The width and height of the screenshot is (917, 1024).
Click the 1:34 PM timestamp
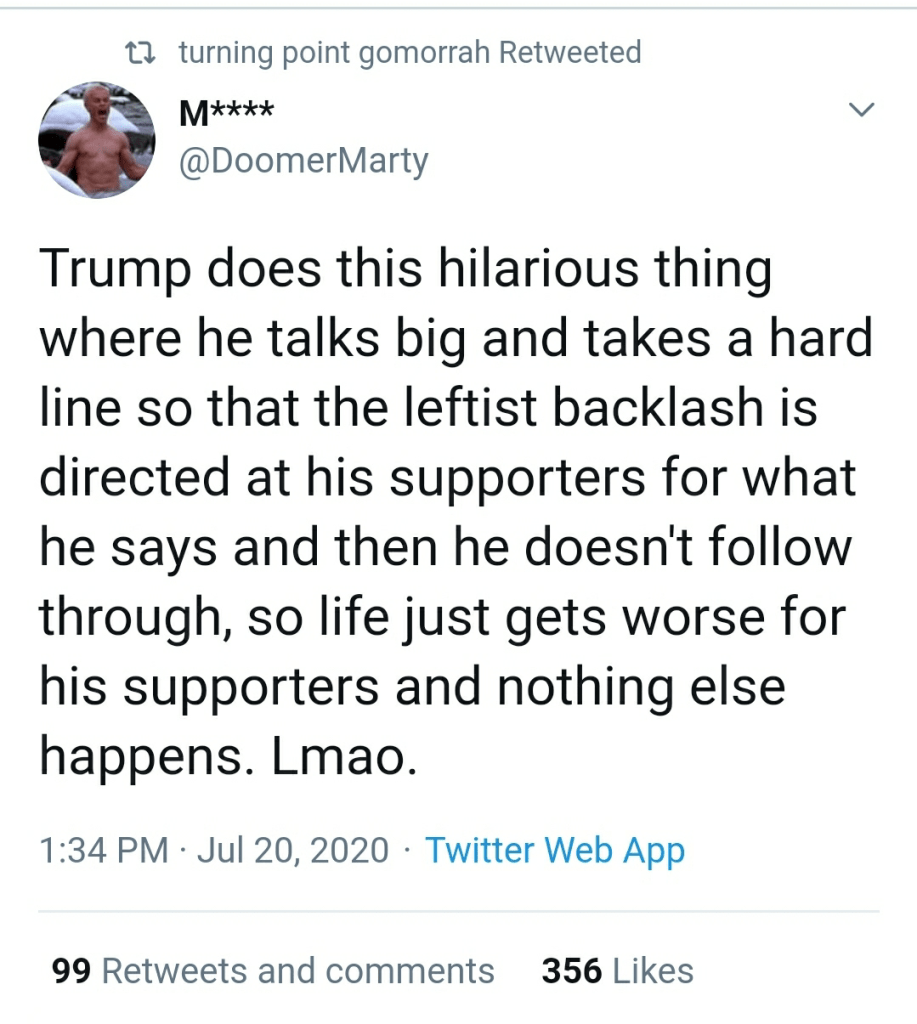(x=103, y=850)
